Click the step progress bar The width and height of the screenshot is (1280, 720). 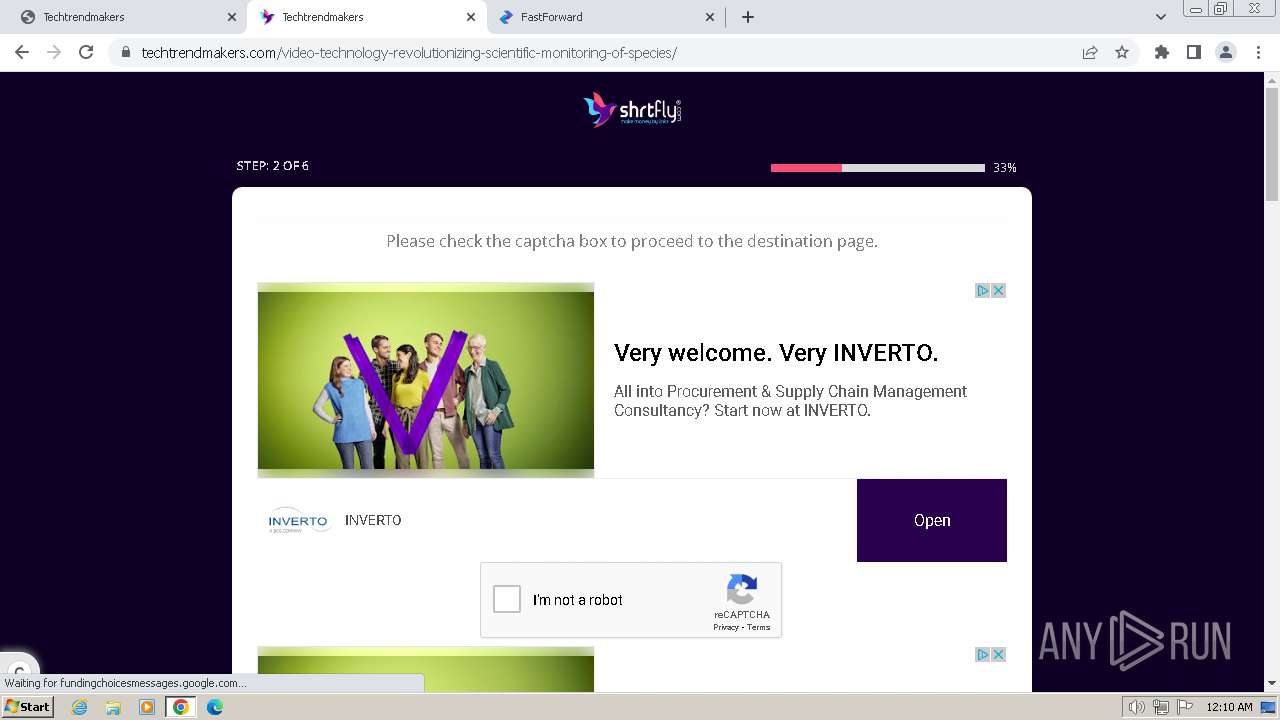(x=878, y=168)
